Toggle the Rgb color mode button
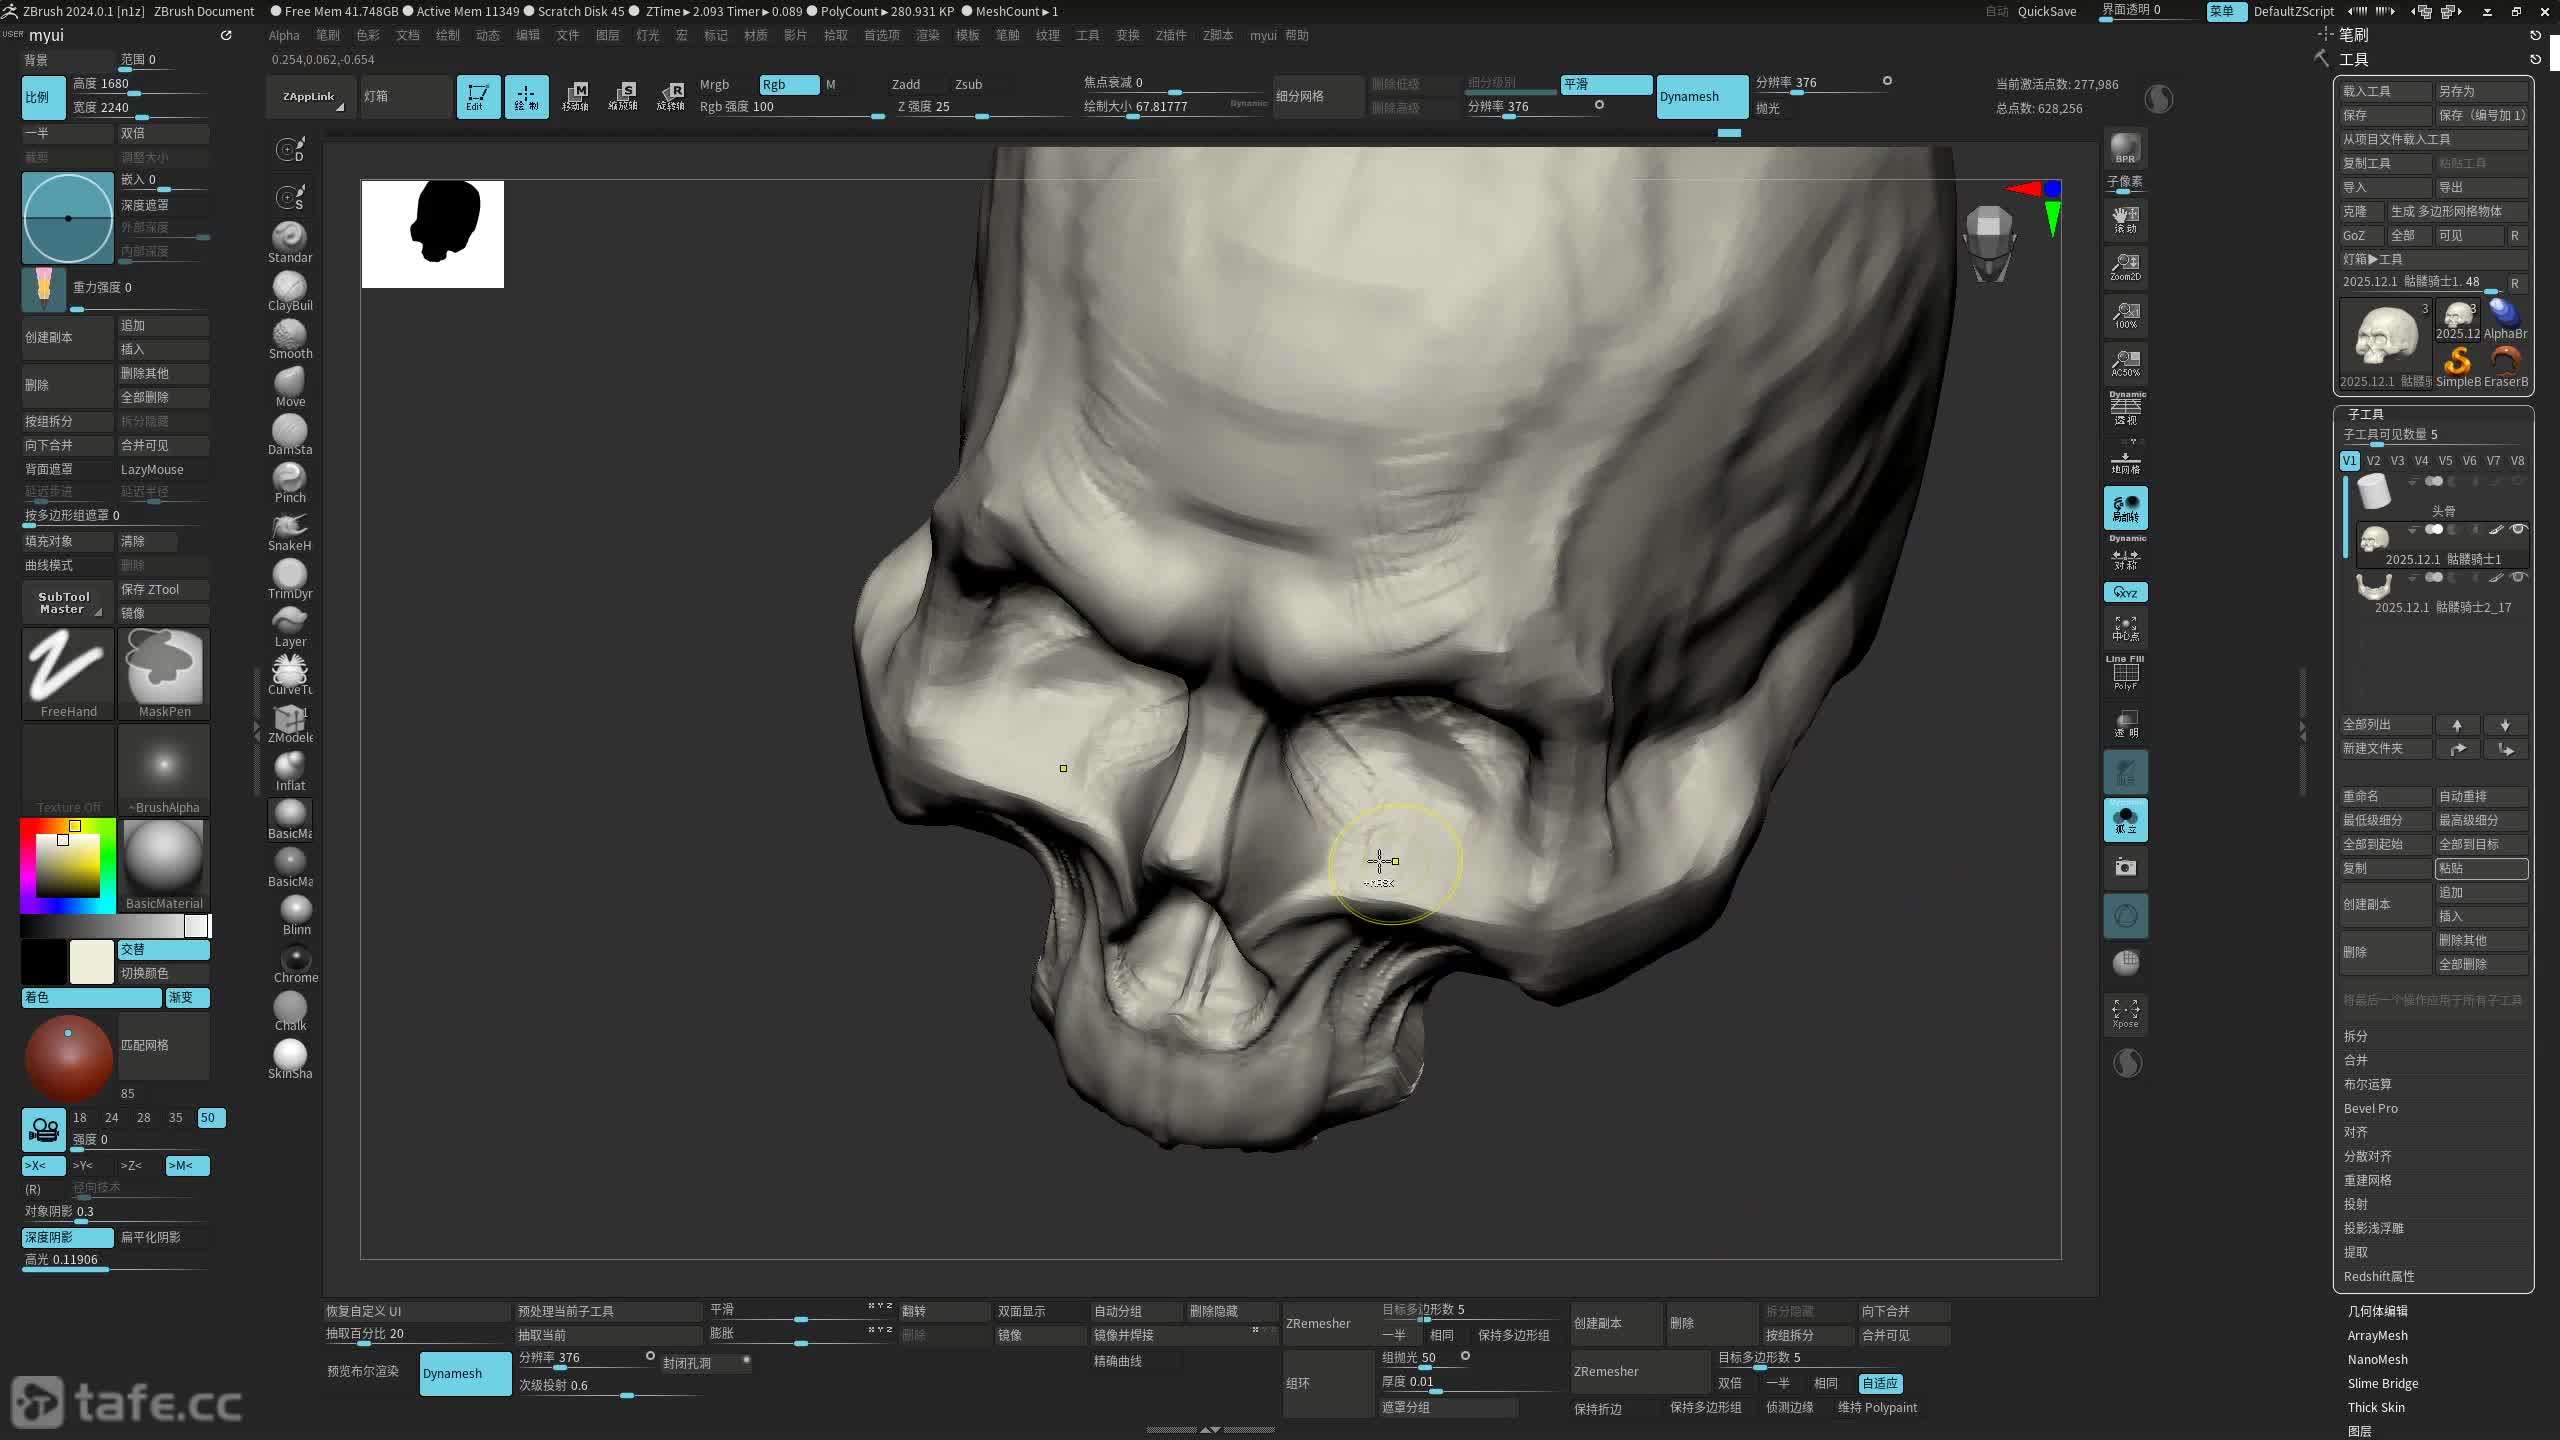Screen dimensions: 2560x1440 [788, 85]
